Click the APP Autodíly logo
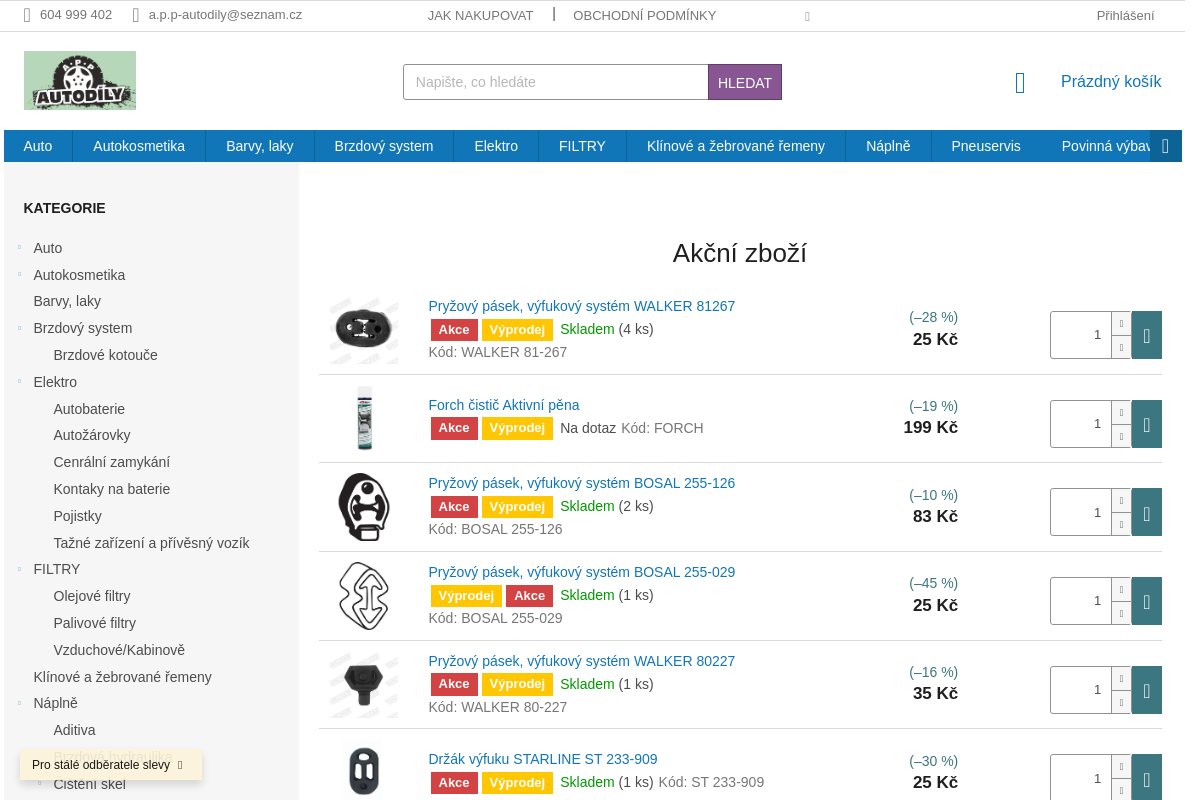The width and height of the screenshot is (1200, 800). coord(80,80)
